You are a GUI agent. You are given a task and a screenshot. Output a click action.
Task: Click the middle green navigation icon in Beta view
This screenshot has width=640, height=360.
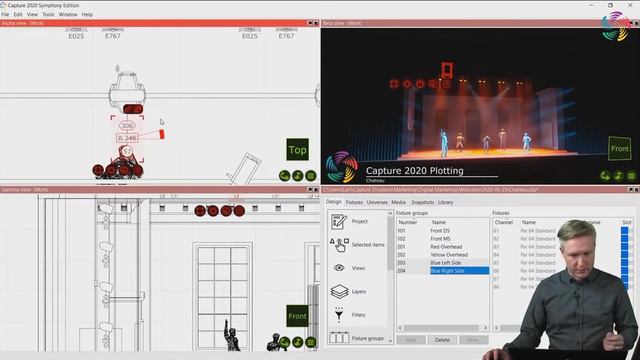coord(618,176)
